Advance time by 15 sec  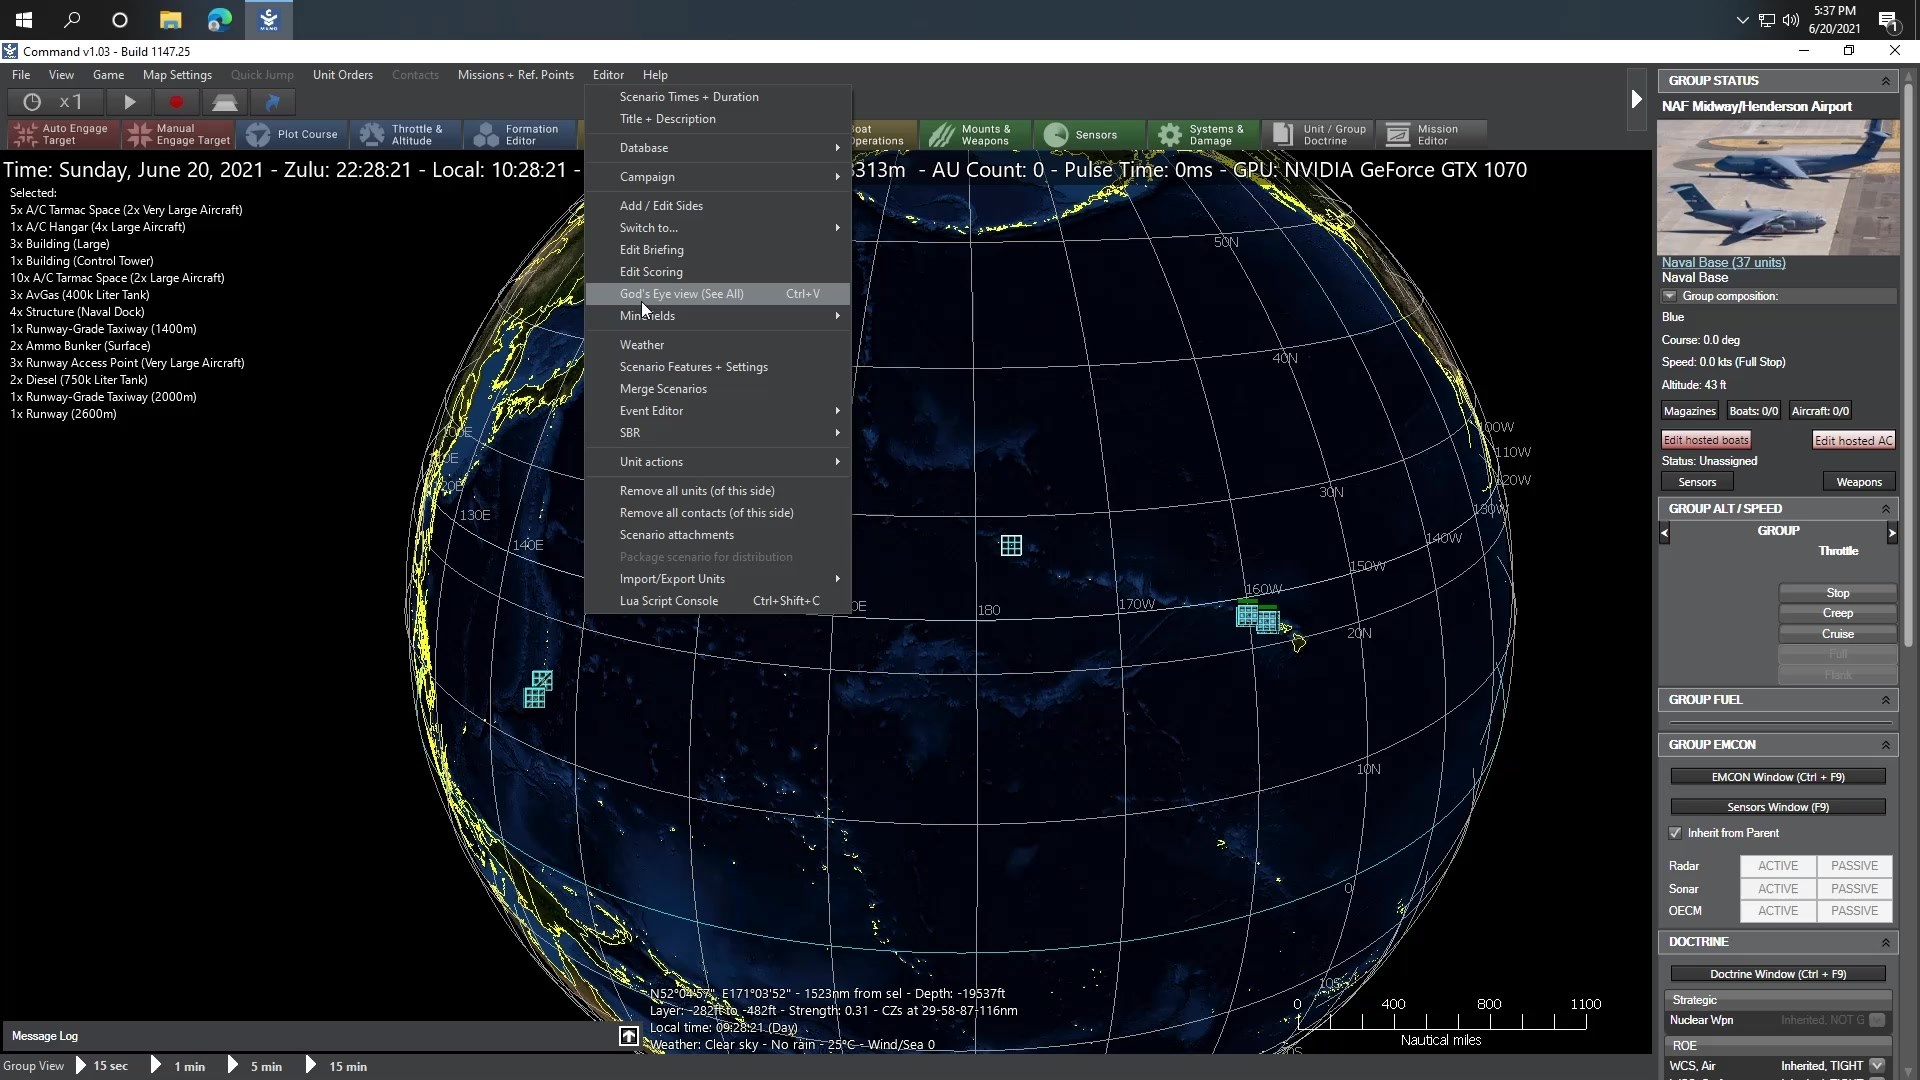(x=102, y=1066)
